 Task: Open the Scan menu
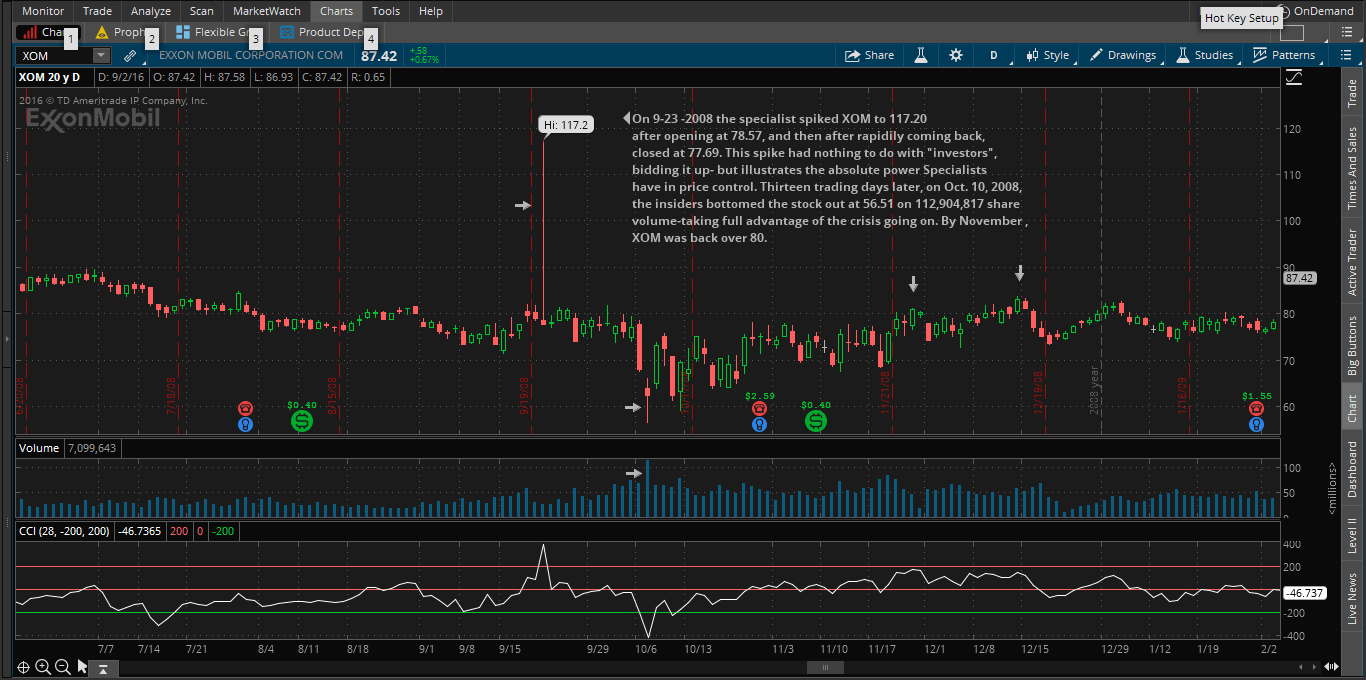coord(201,11)
